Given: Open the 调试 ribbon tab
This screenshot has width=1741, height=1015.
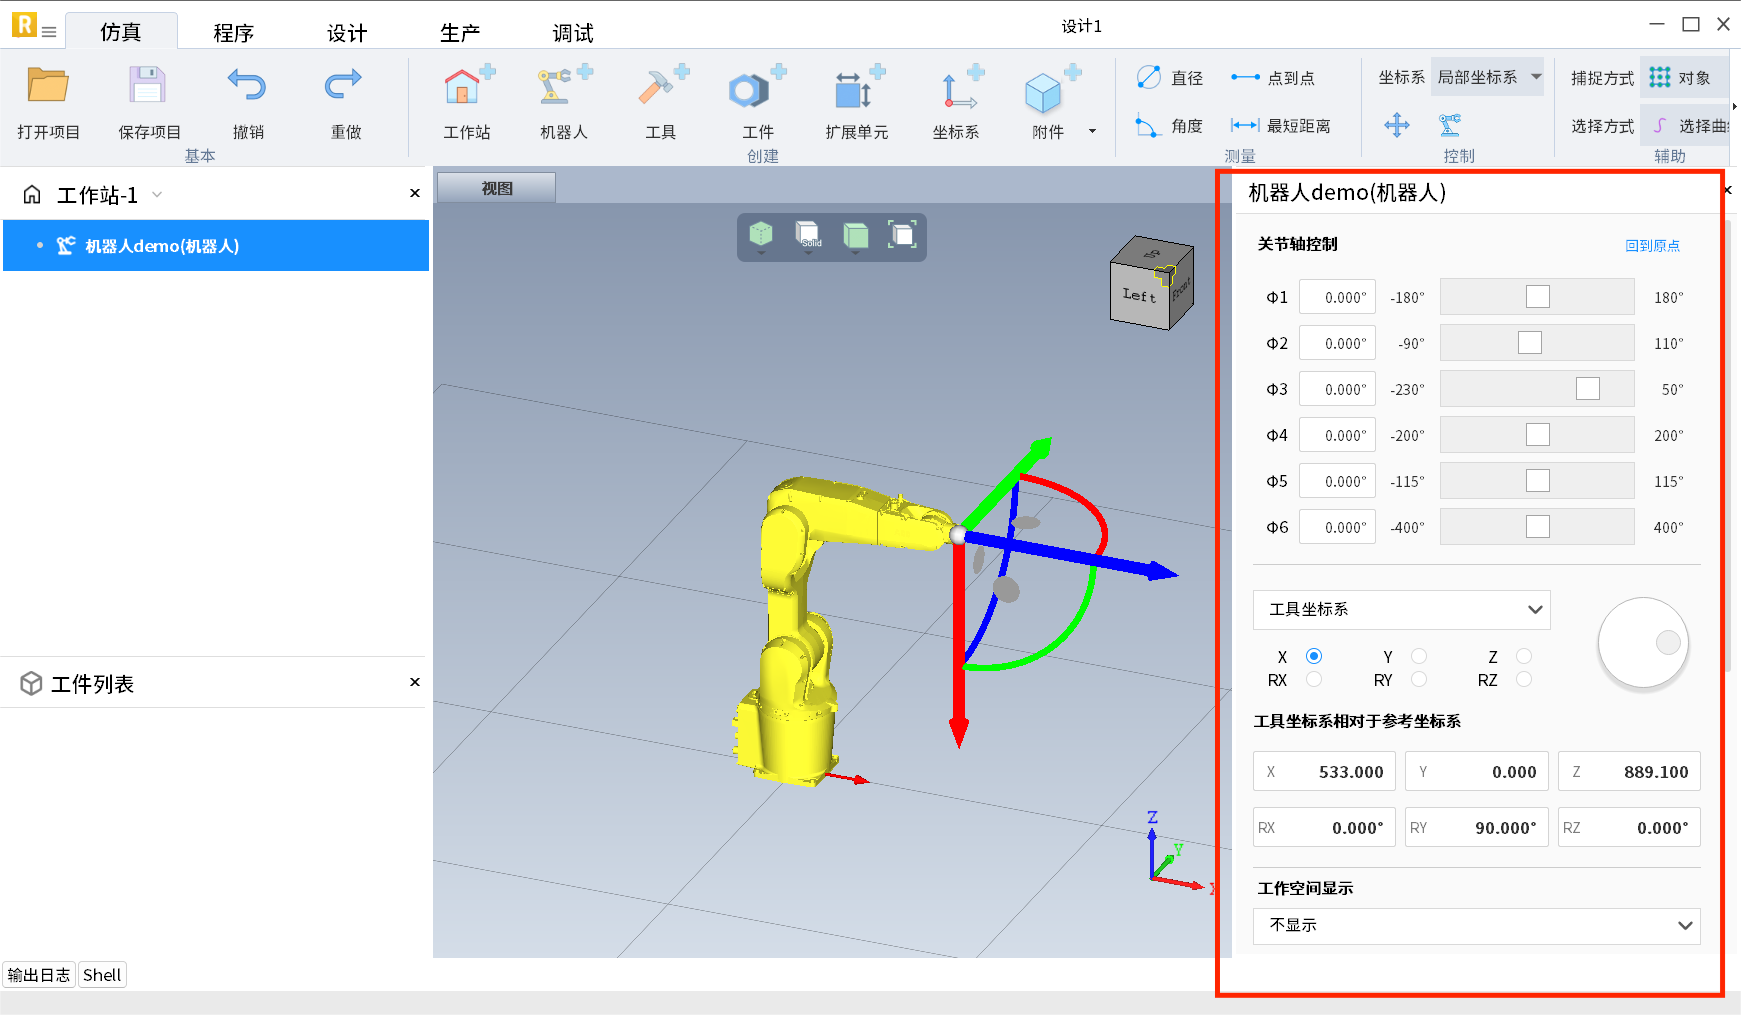Looking at the screenshot, I should 573,33.
